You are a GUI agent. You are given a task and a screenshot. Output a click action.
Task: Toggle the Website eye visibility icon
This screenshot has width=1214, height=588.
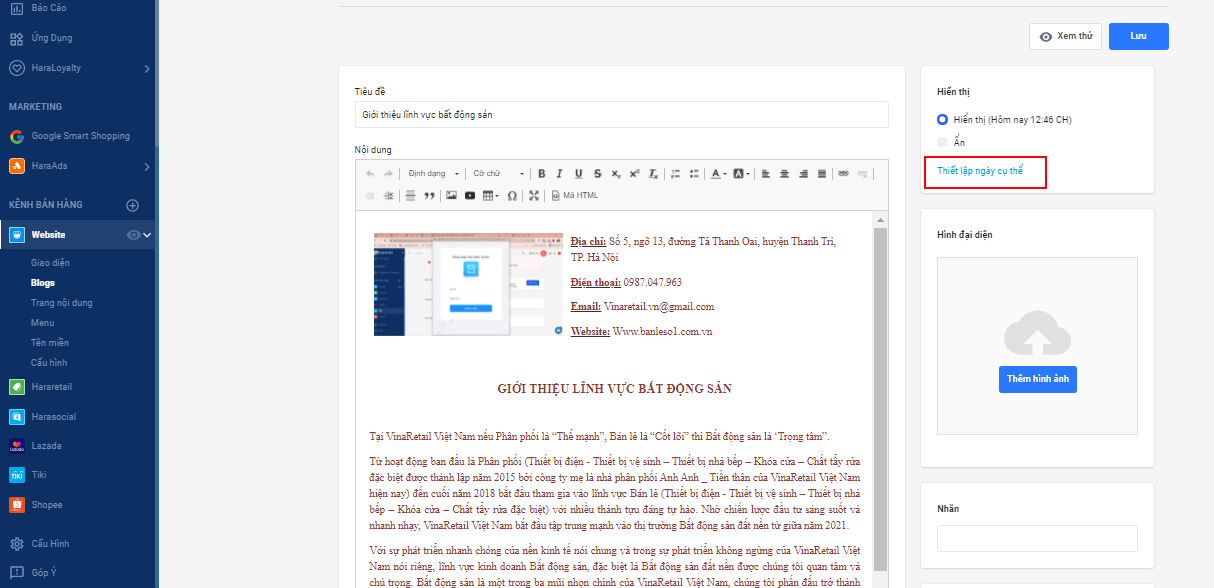(x=134, y=235)
